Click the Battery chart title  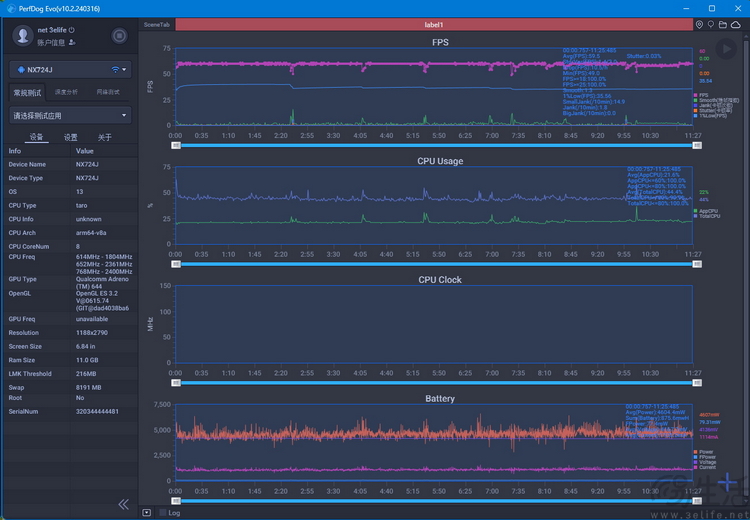[440, 398]
